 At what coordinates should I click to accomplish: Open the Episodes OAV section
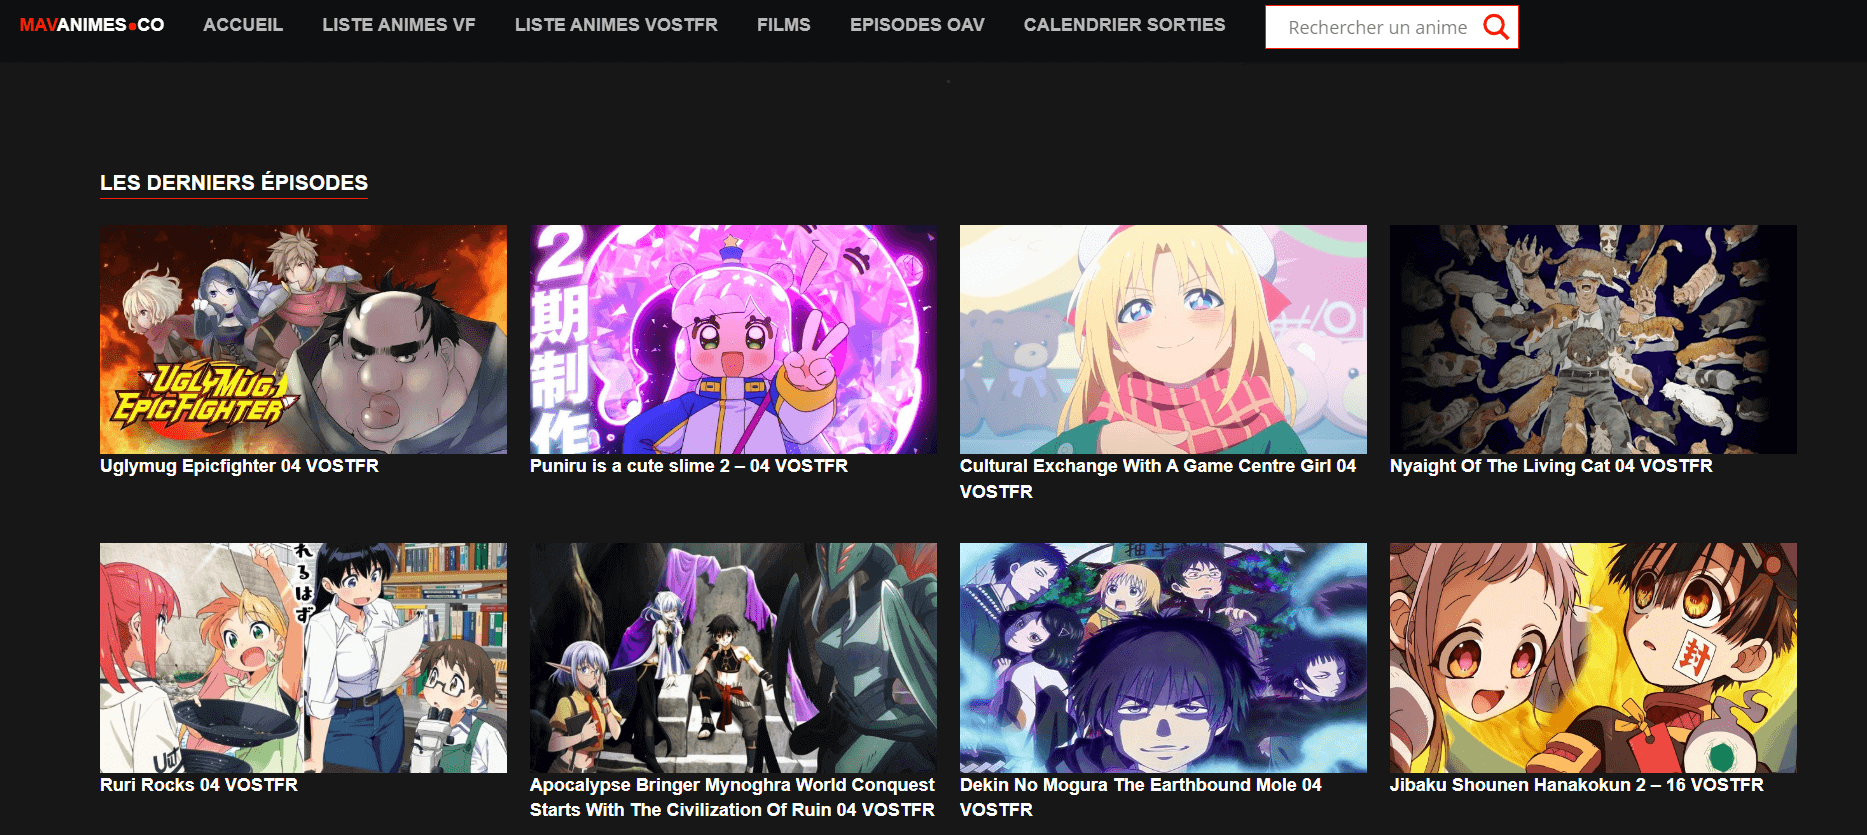tap(917, 25)
